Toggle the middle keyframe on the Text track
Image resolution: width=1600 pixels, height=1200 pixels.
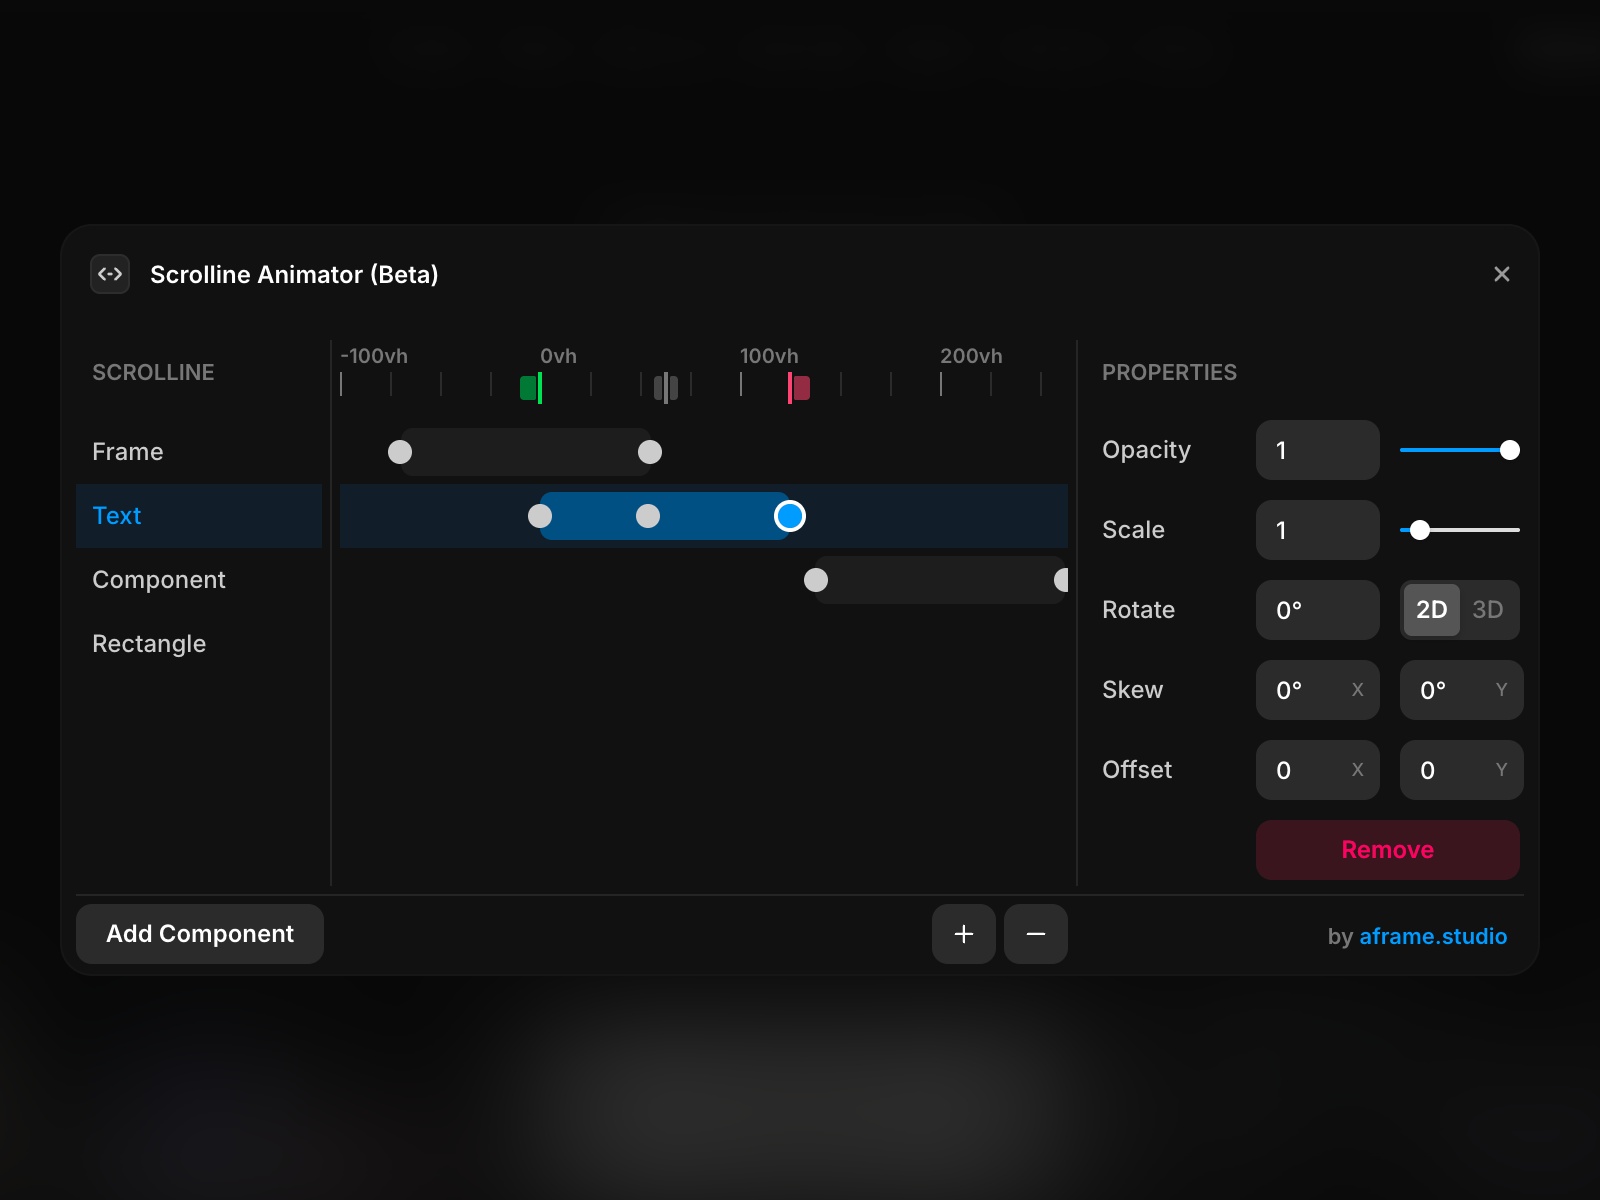click(648, 516)
